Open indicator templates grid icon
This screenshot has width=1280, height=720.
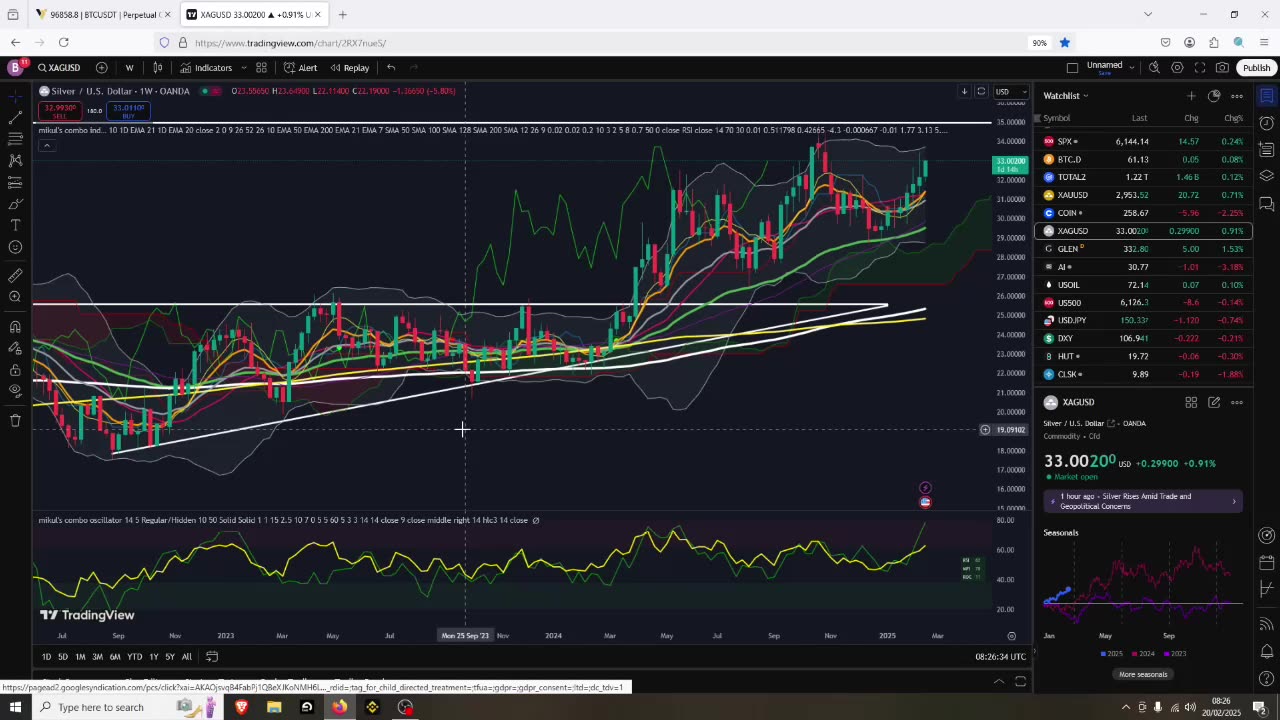click(x=261, y=68)
